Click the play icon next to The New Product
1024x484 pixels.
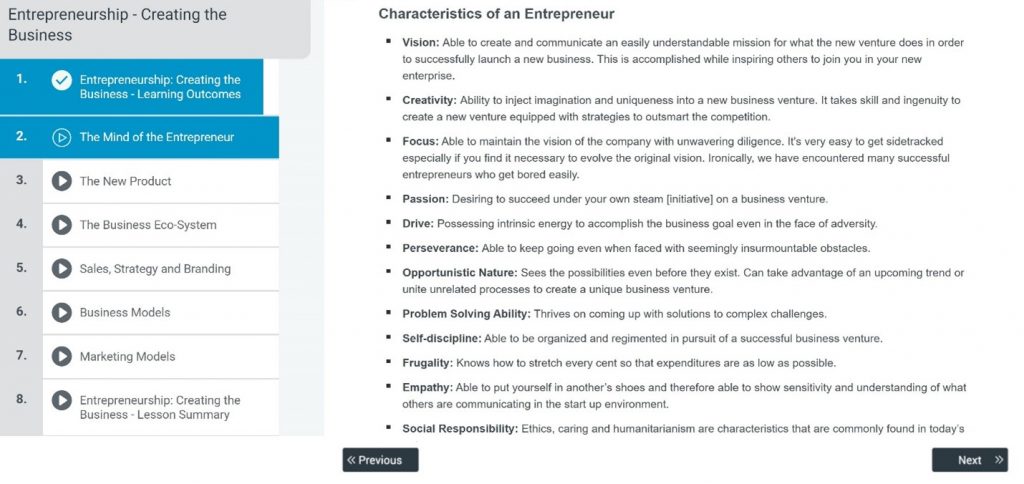[x=62, y=181]
